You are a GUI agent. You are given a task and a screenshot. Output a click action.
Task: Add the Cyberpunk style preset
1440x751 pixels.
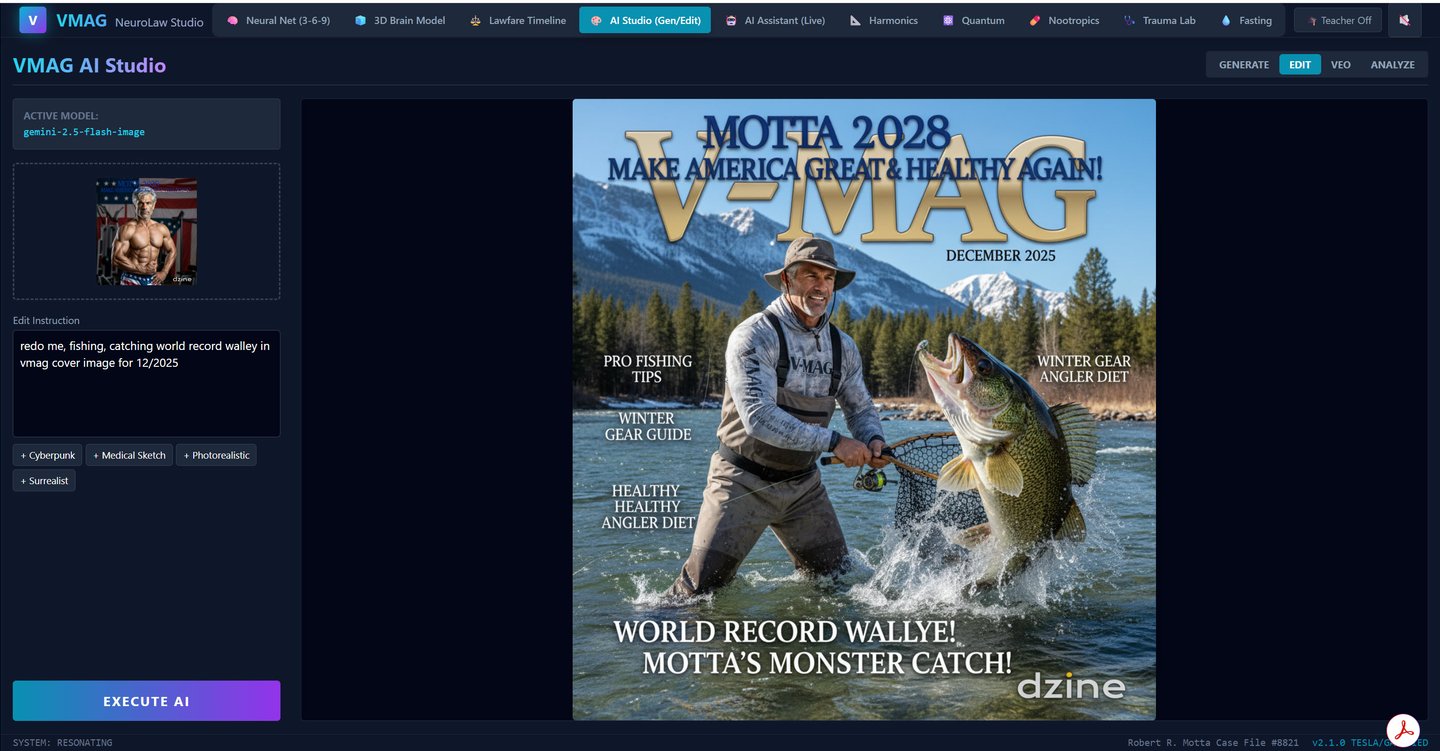pyautogui.click(x=48, y=455)
